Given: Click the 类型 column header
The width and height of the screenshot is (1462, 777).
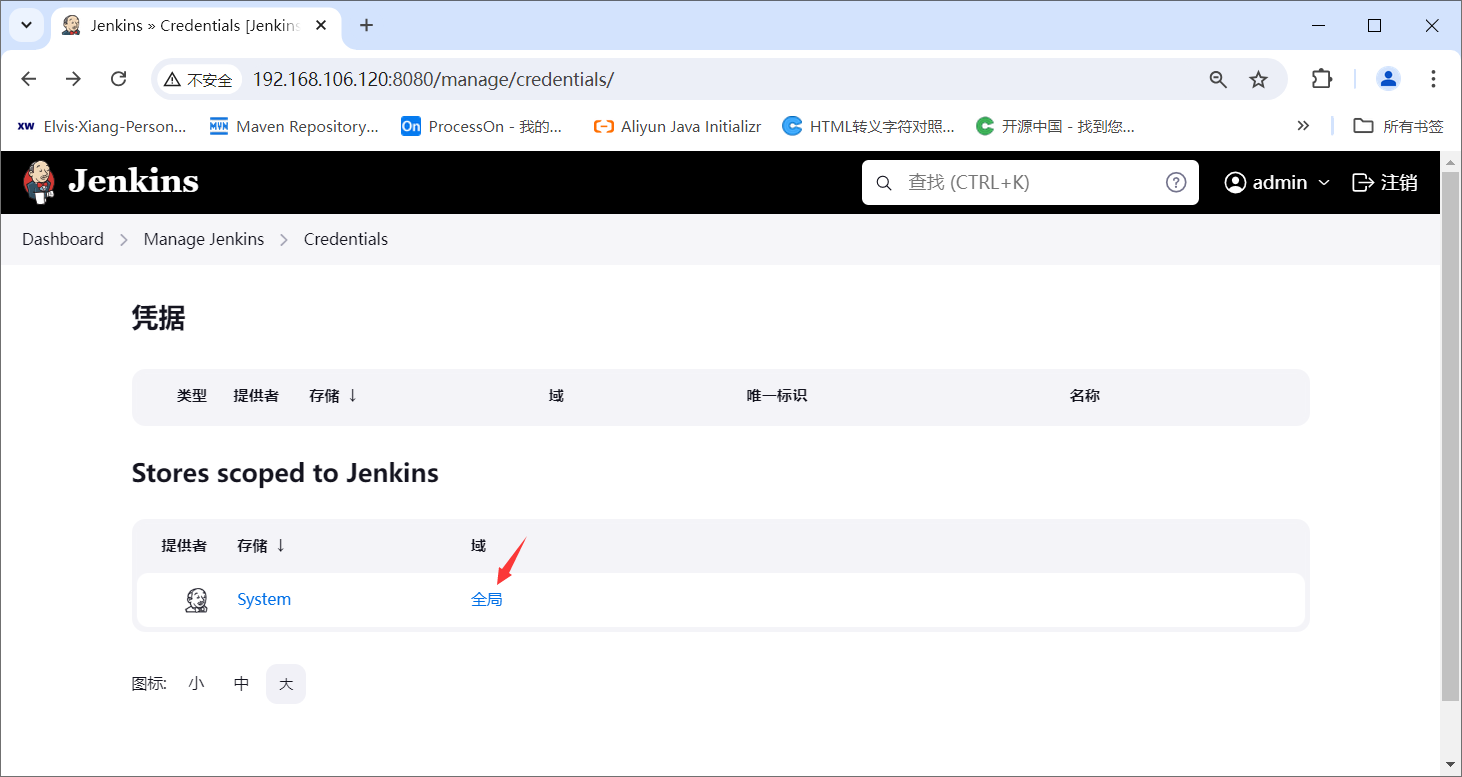Looking at the screenshot, I should click(192, 396).
